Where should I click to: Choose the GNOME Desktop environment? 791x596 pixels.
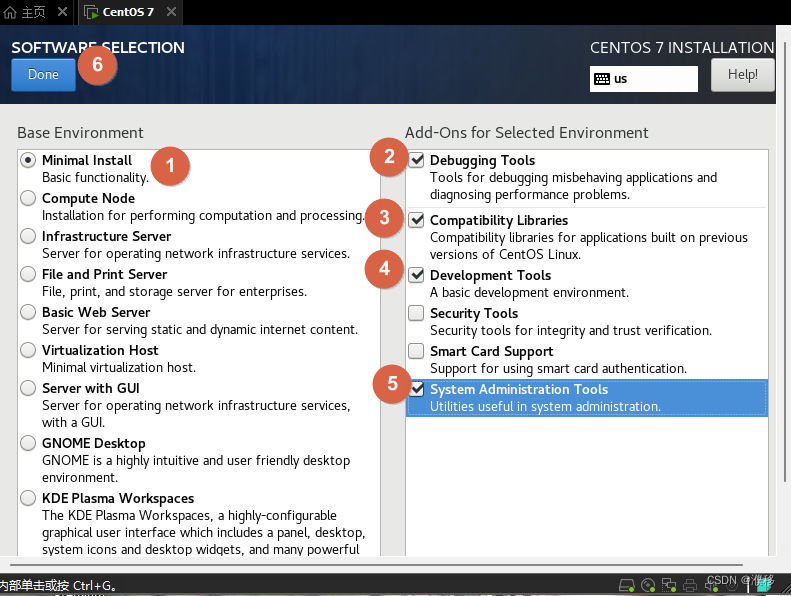coord(28,443)
